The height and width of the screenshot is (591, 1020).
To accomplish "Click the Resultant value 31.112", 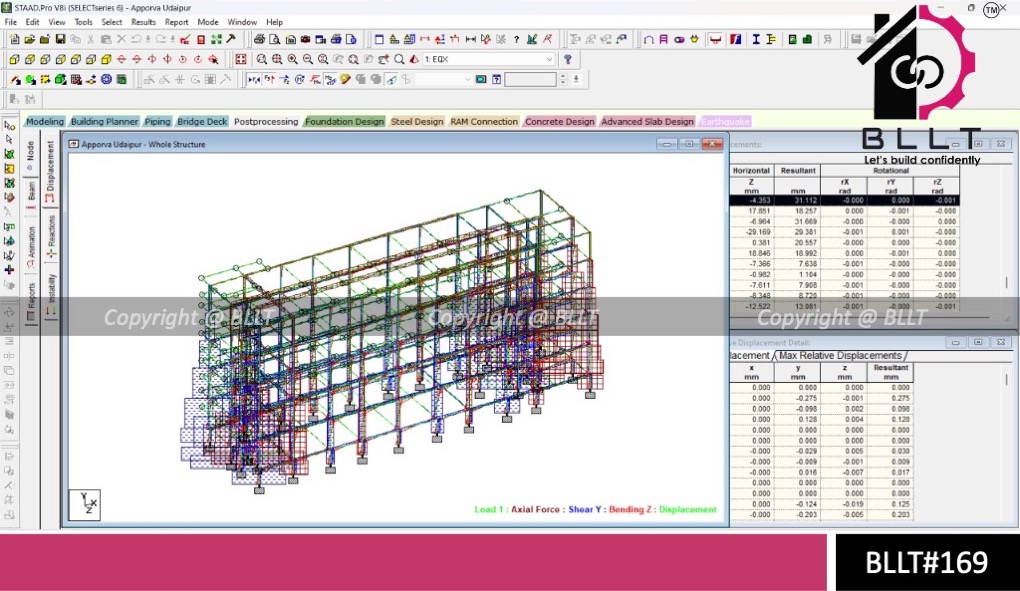I will 805,200.
